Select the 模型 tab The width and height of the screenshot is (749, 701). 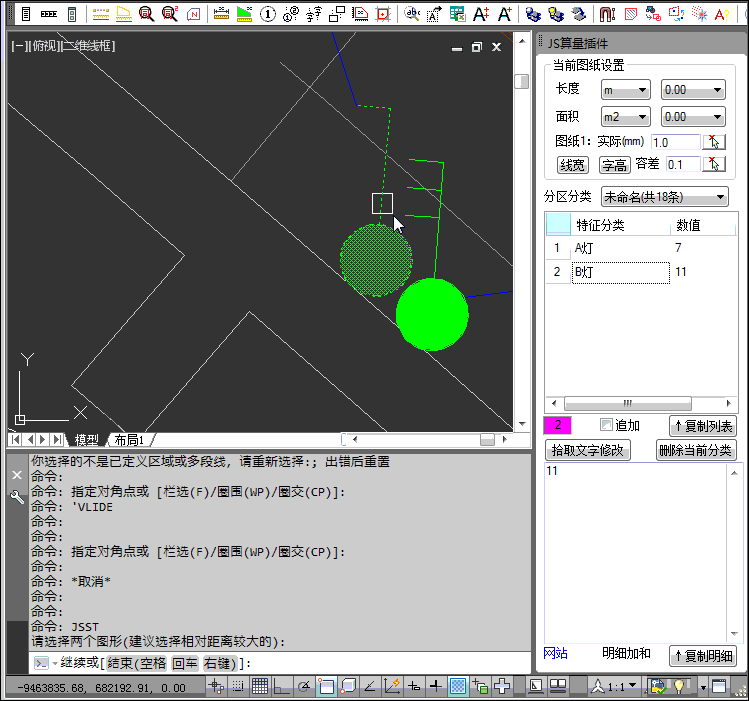(x=87, y=440)
